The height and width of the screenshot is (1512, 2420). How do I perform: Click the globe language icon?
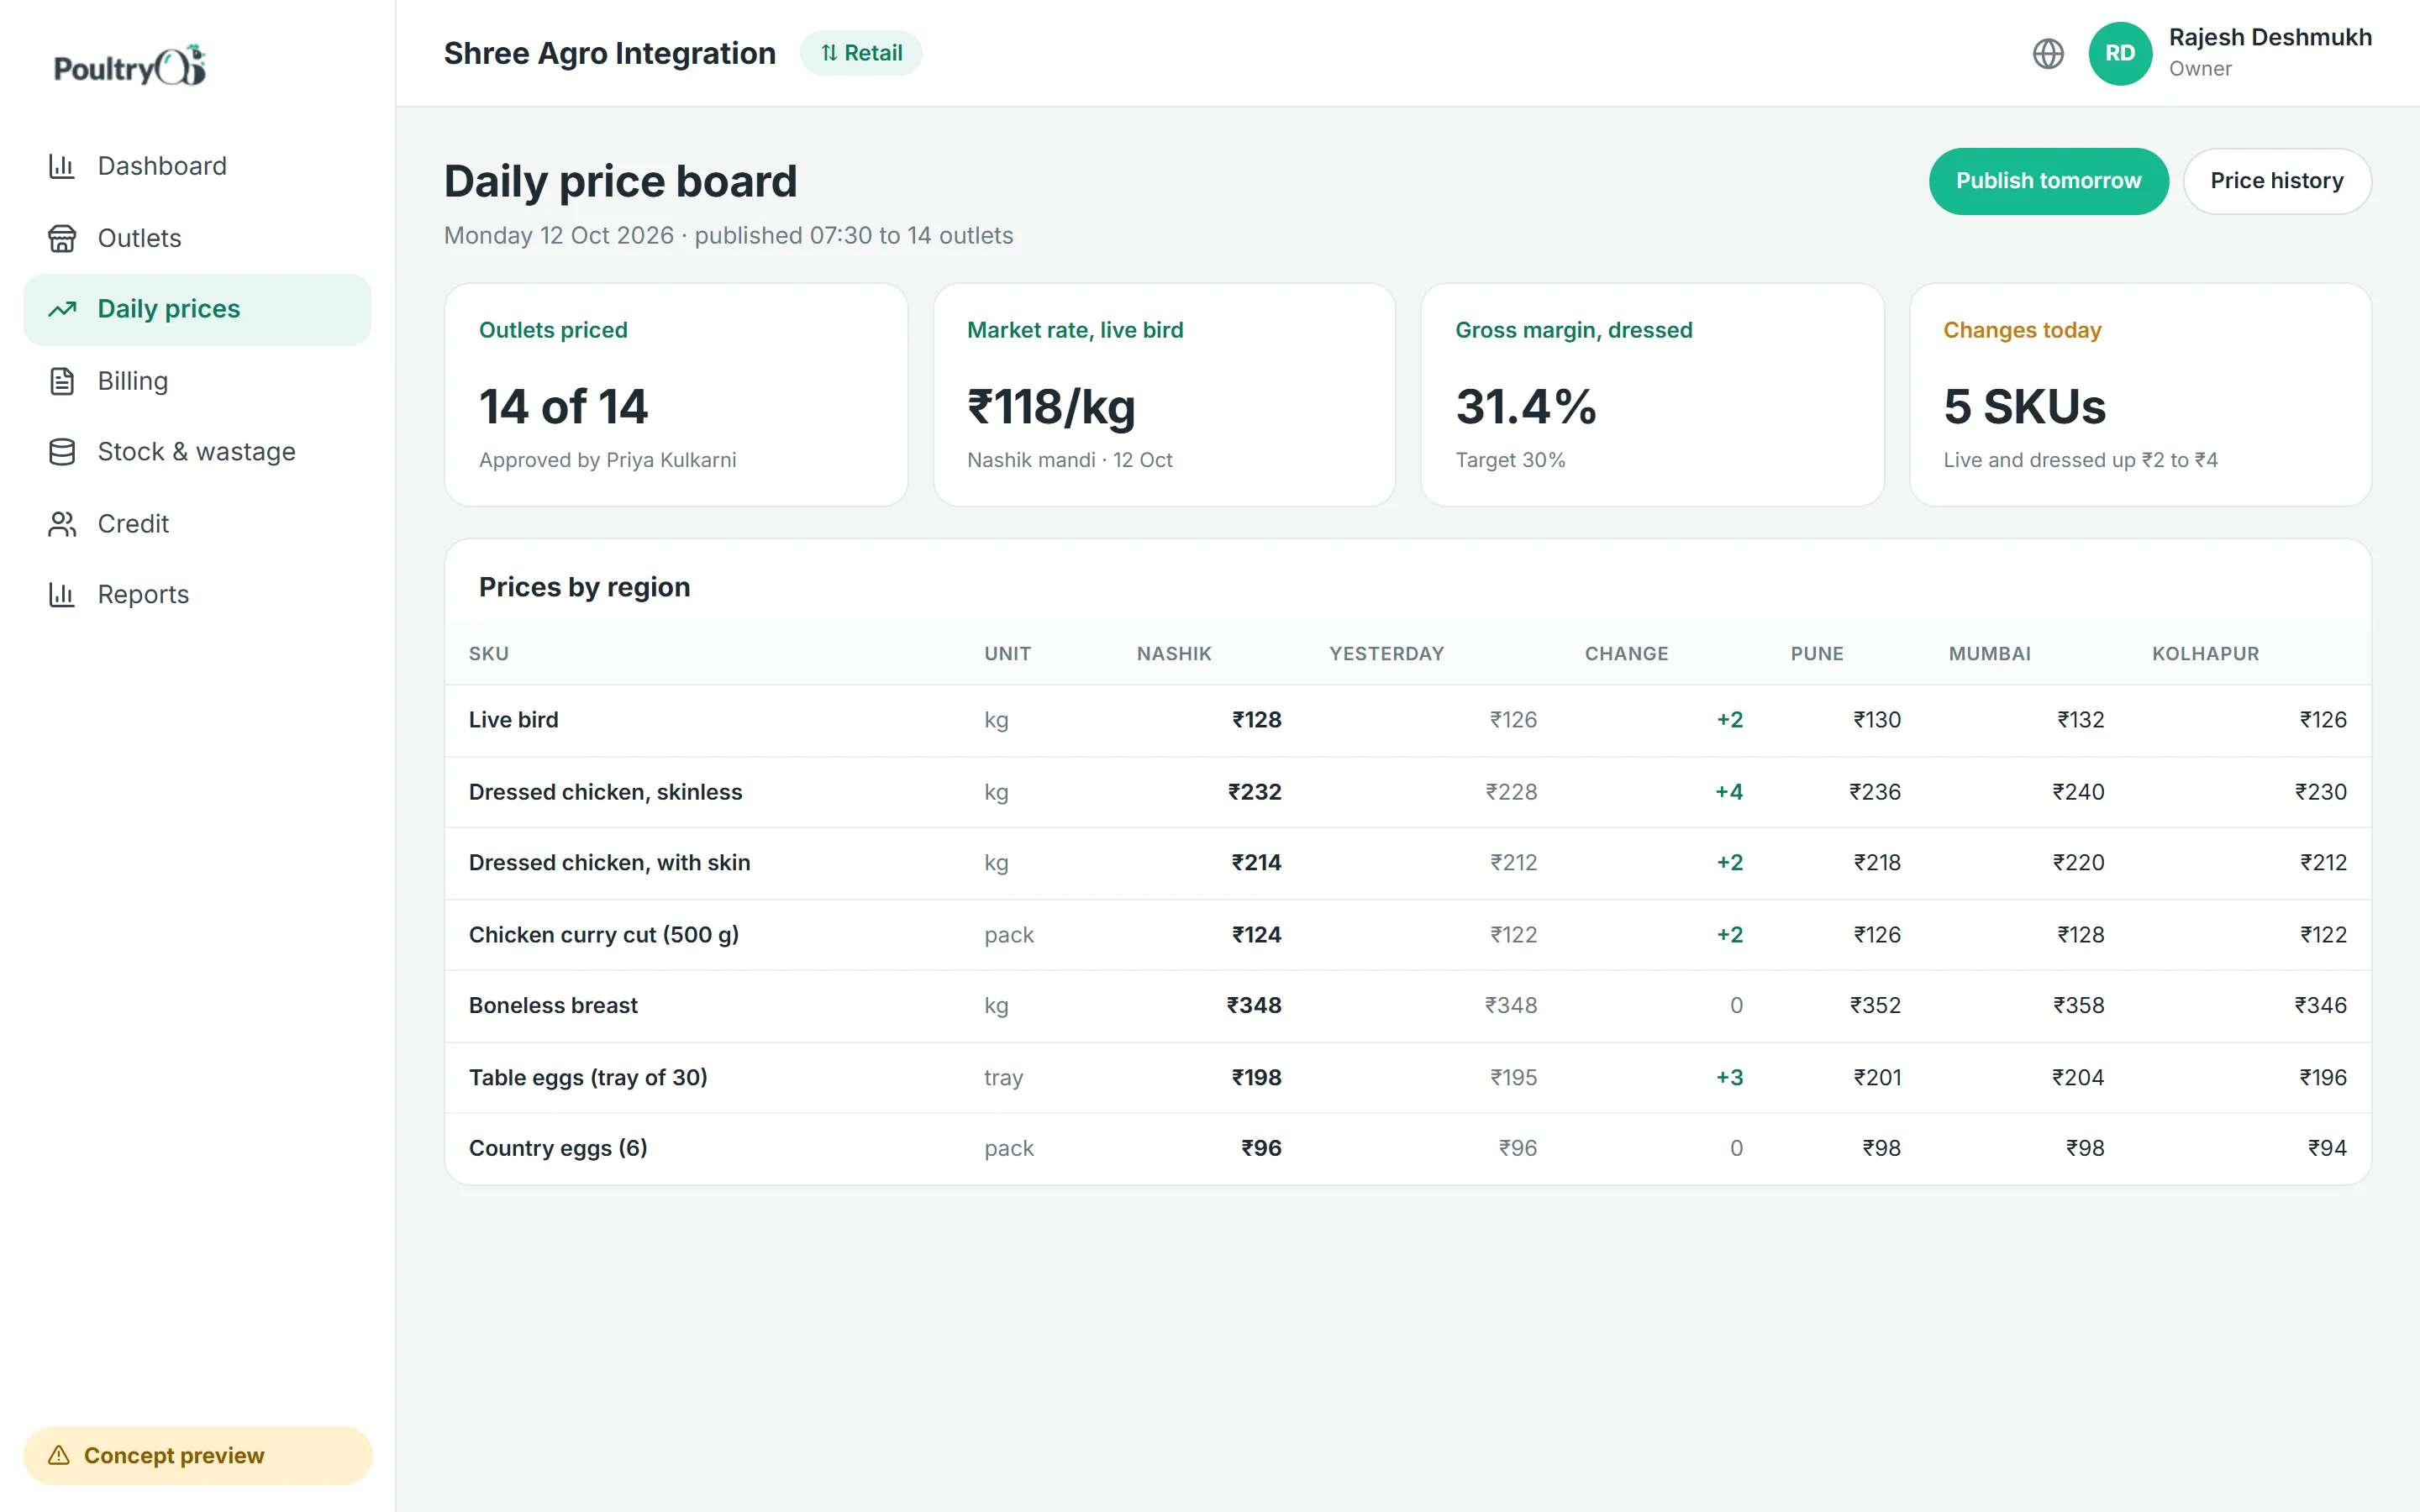(x=2048, y=53)
